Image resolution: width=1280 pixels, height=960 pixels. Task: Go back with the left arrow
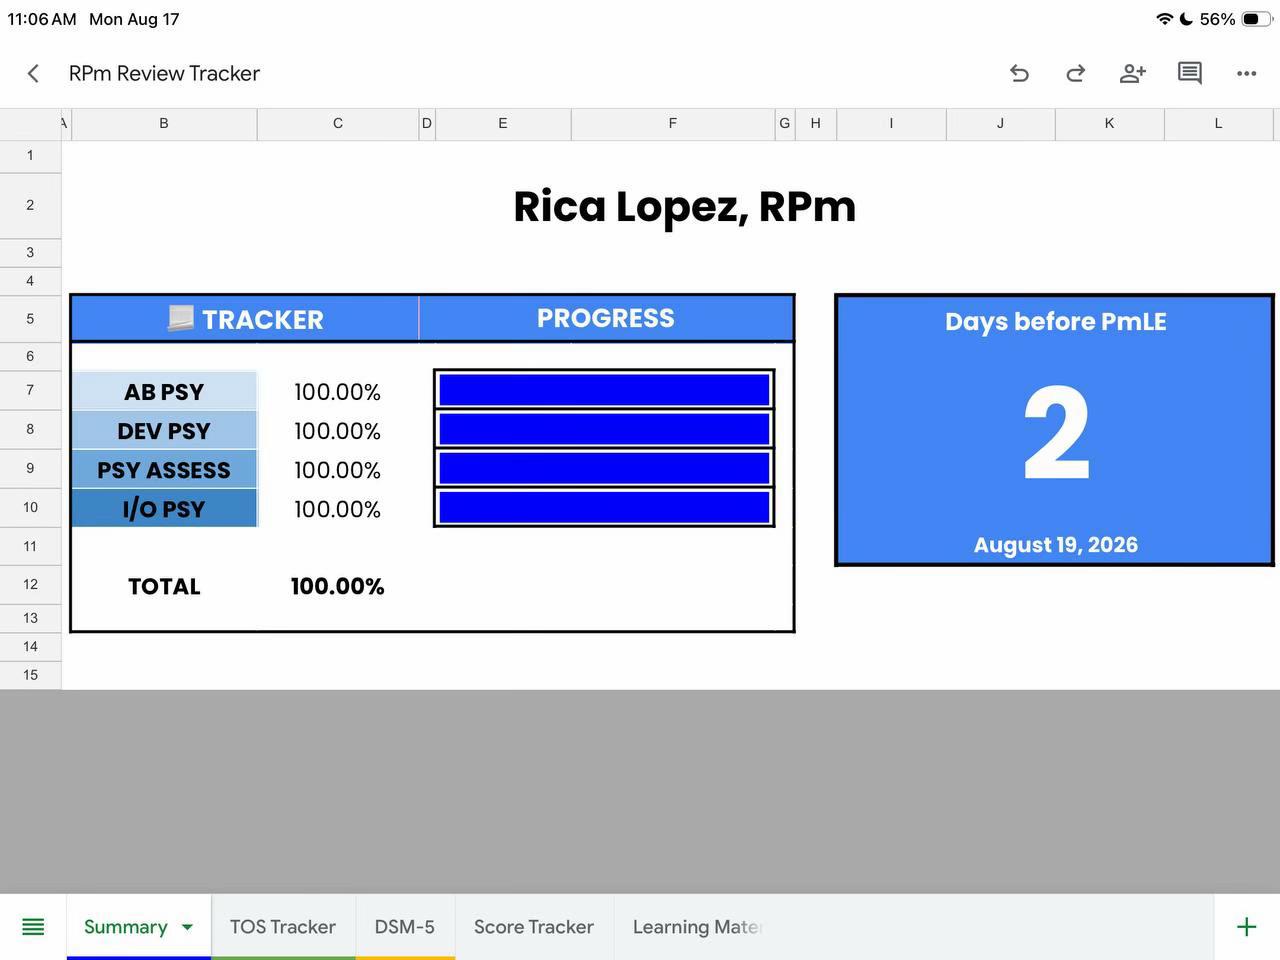(33, 73)
